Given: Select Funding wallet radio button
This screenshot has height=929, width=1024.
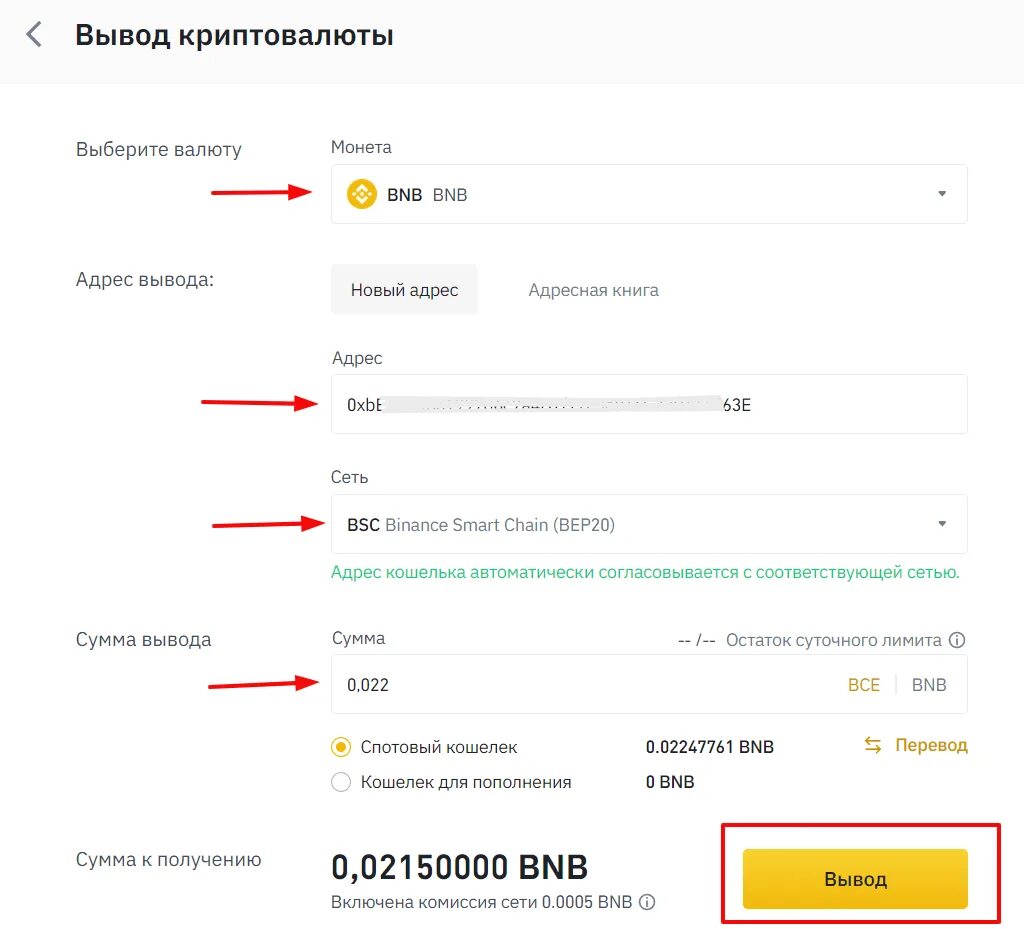Looking at the screenshot, I should click(x=341, y=782).
